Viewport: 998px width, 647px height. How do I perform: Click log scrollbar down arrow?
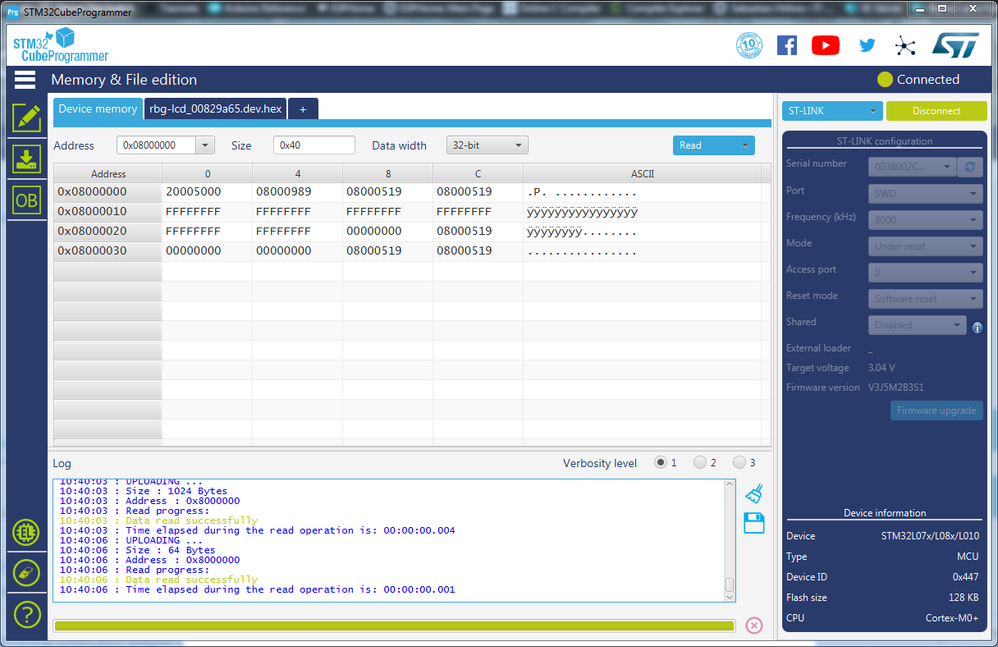tap(729, 597)
